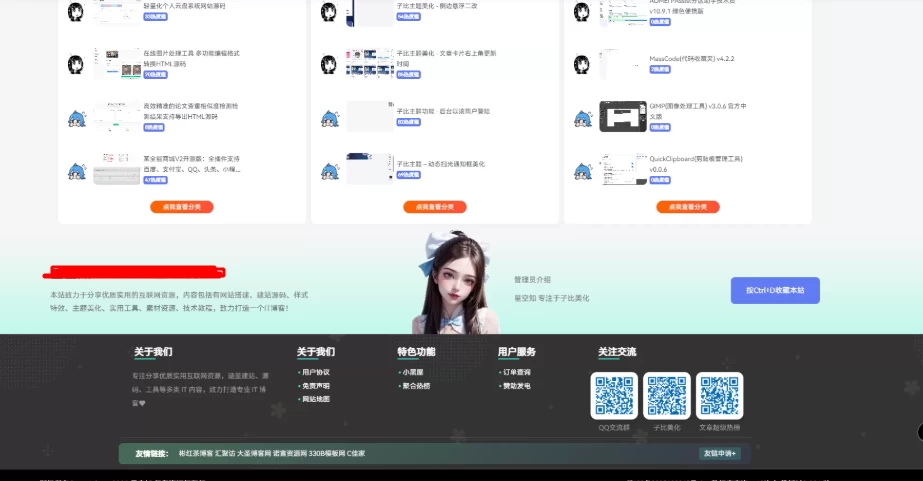Open MassCode(代码收藏夹) v4.2.2 title
Viewport: 923px width, 481px height.
[x=692, y=59]
